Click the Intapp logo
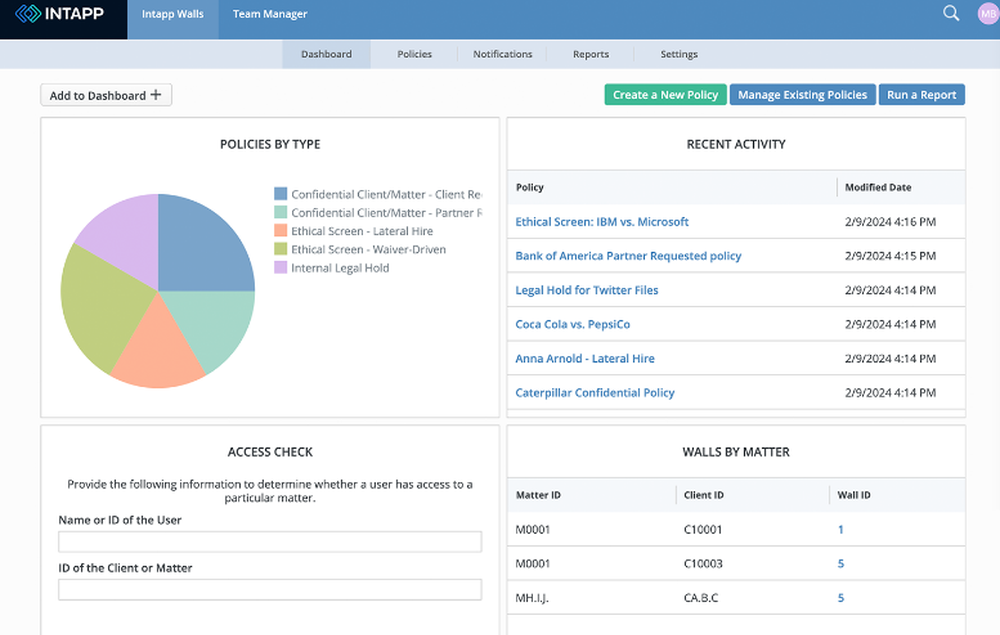This screenshot has height=635, width=1000. [59, 13]
